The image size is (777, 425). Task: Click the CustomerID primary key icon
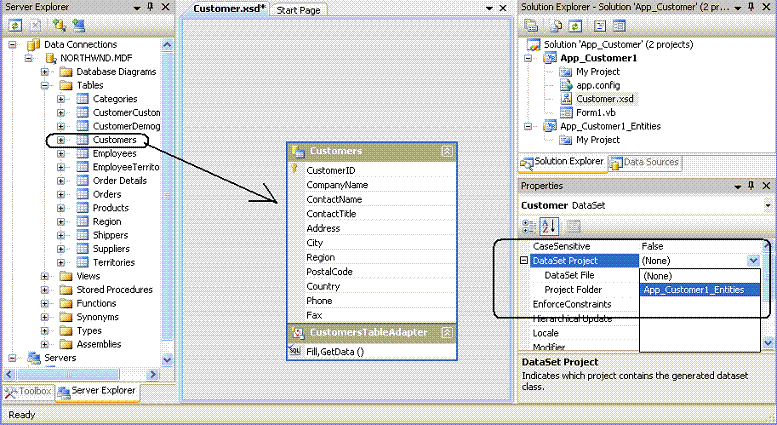(x=294, y=169)
